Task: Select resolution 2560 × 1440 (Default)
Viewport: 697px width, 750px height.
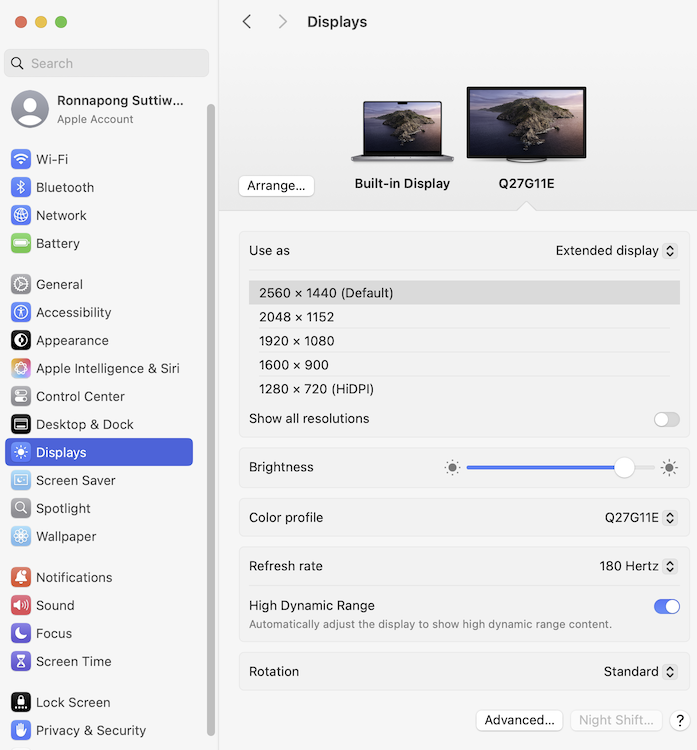Action: [x=464, y=293]
